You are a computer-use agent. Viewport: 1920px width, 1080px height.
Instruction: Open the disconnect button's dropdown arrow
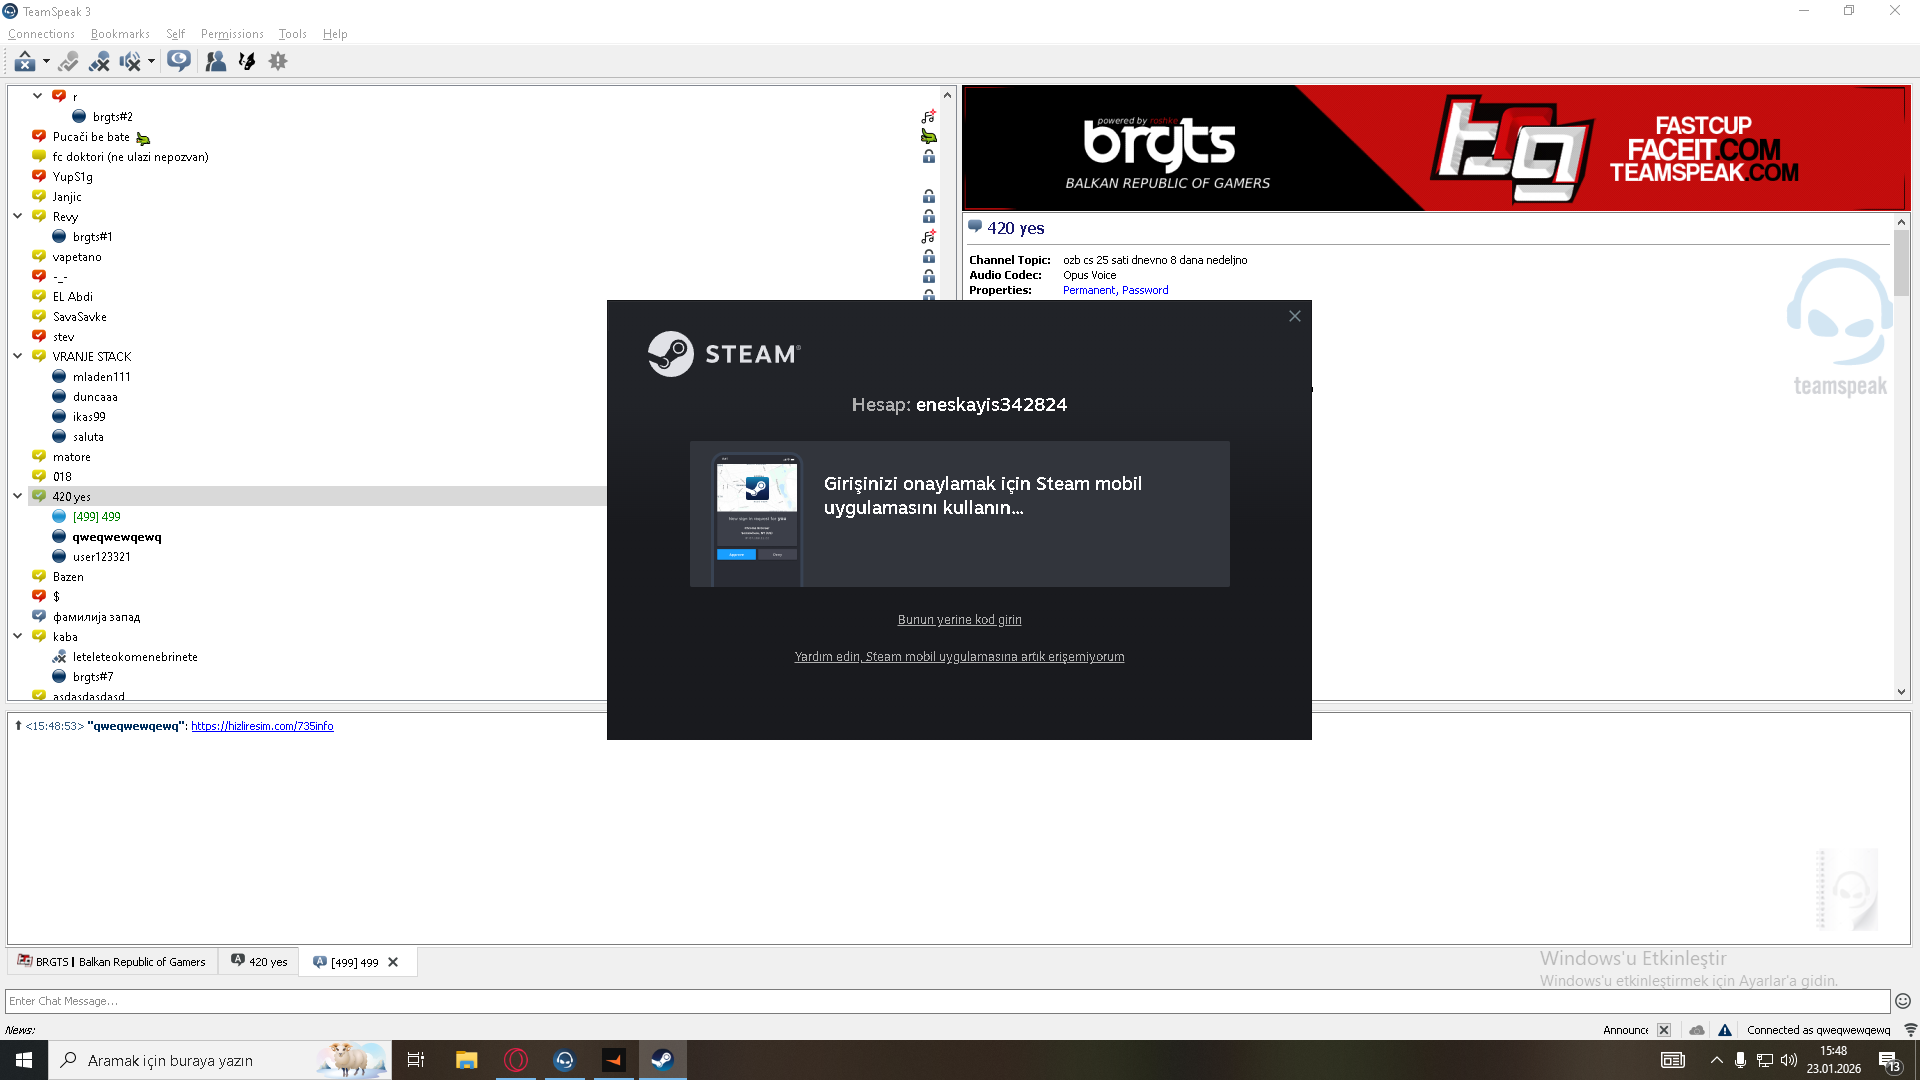46,62
